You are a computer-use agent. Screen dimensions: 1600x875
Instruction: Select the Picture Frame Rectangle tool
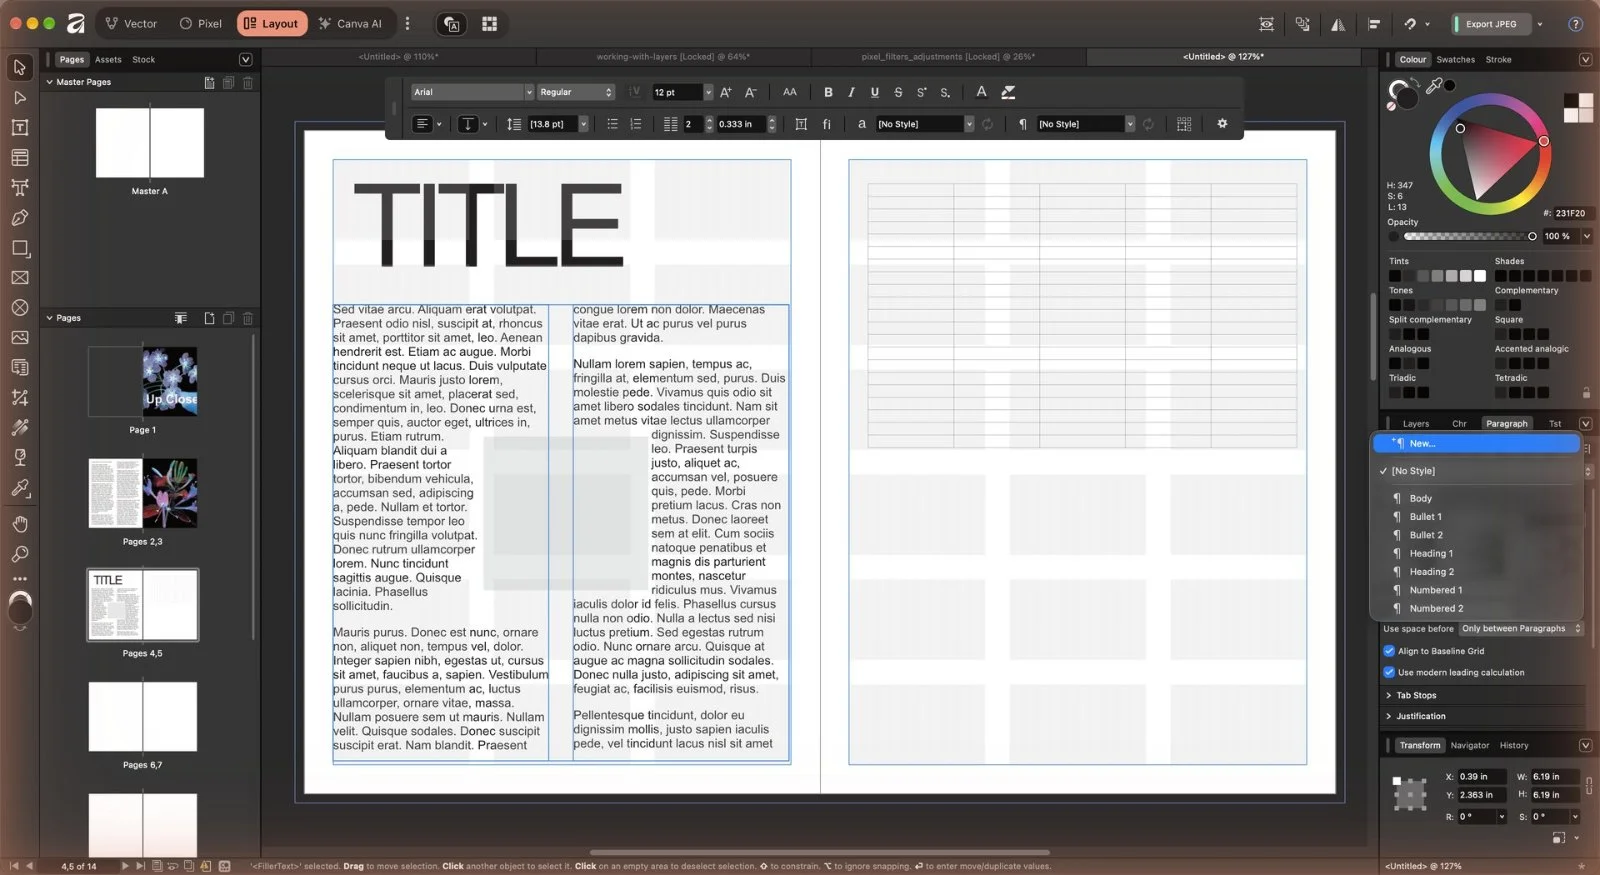pos(19,277)
